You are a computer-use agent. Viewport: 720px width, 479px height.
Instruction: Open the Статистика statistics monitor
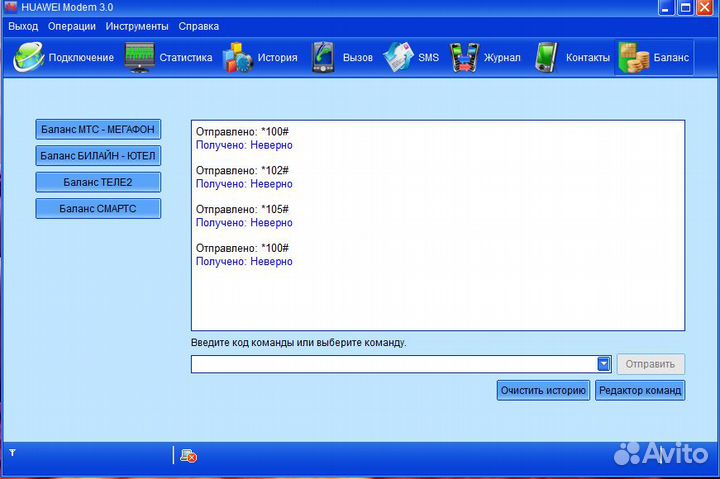pyautogui.click(x=170, y=58)
